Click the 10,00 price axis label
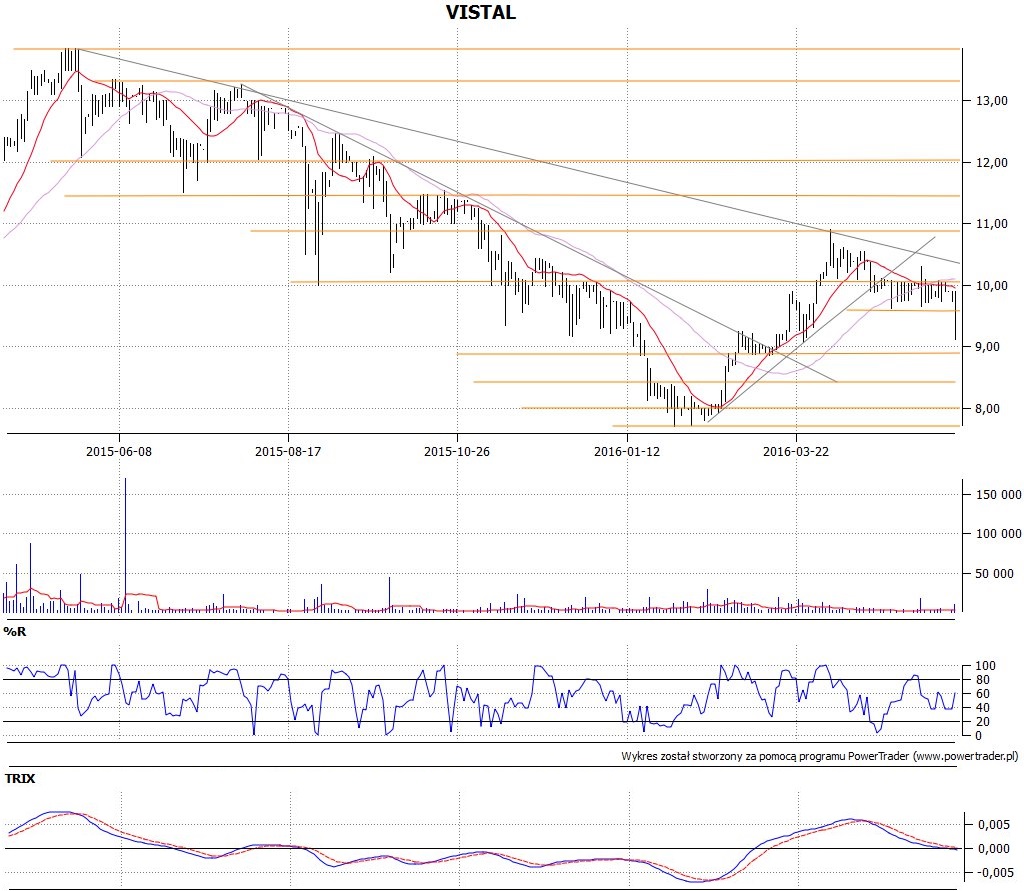The image size is (1024, 891). pos(992,285)
